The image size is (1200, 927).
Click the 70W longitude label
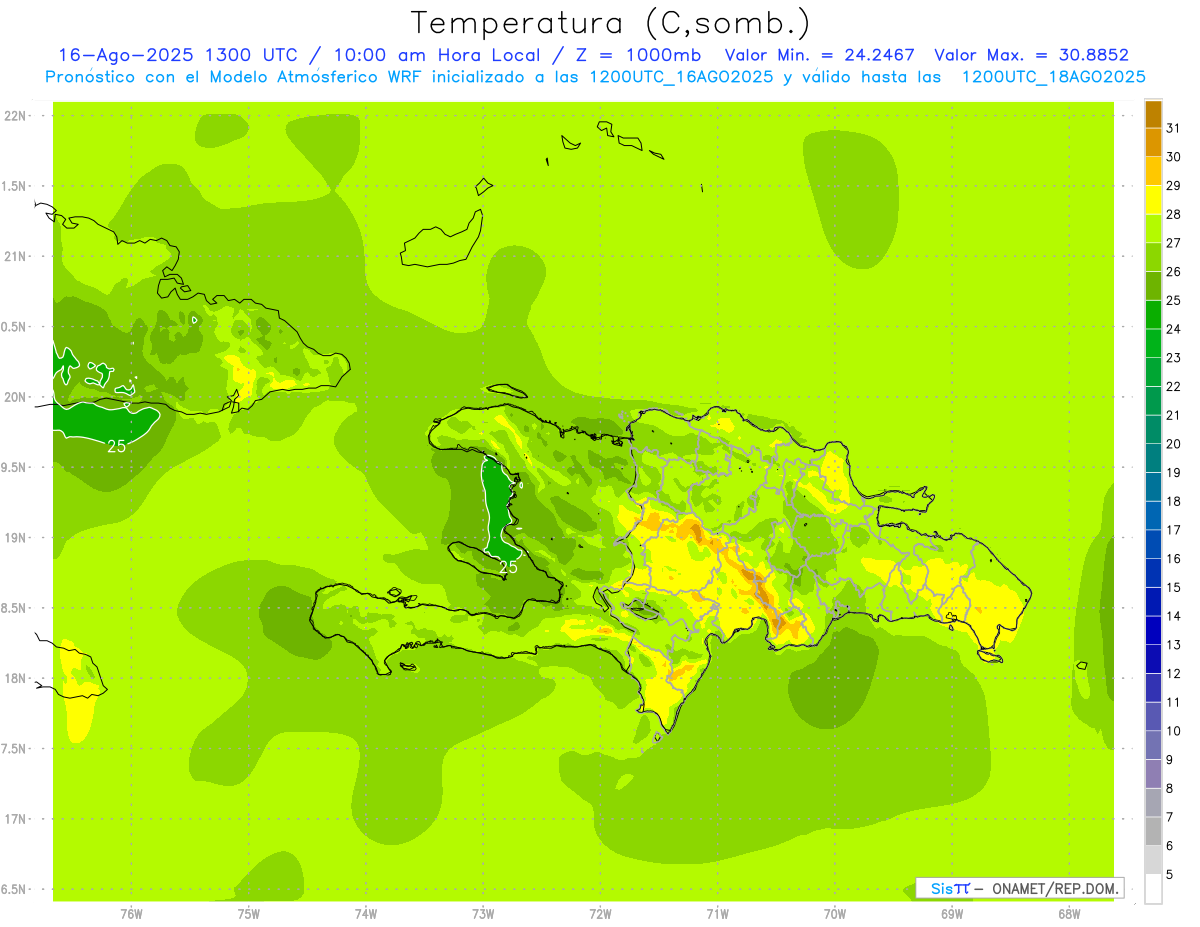[x=835, y=914]
